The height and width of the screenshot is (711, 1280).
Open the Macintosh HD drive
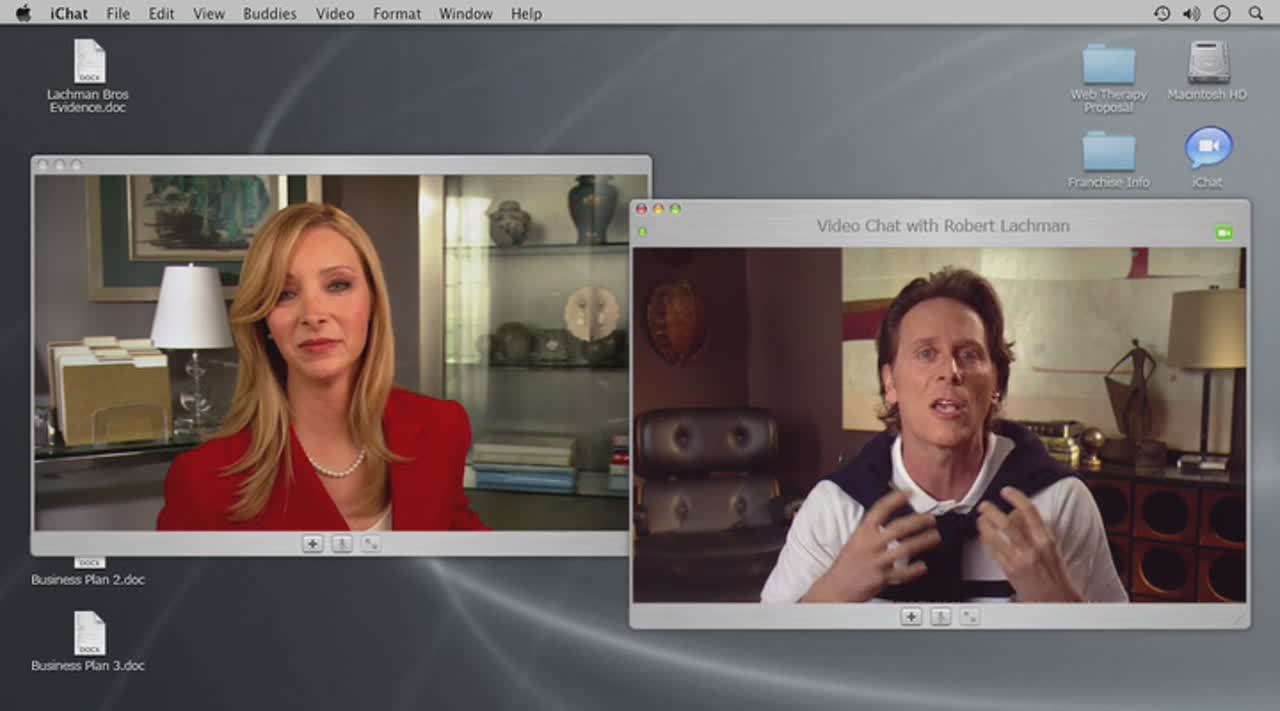[x=1208, y=63]
